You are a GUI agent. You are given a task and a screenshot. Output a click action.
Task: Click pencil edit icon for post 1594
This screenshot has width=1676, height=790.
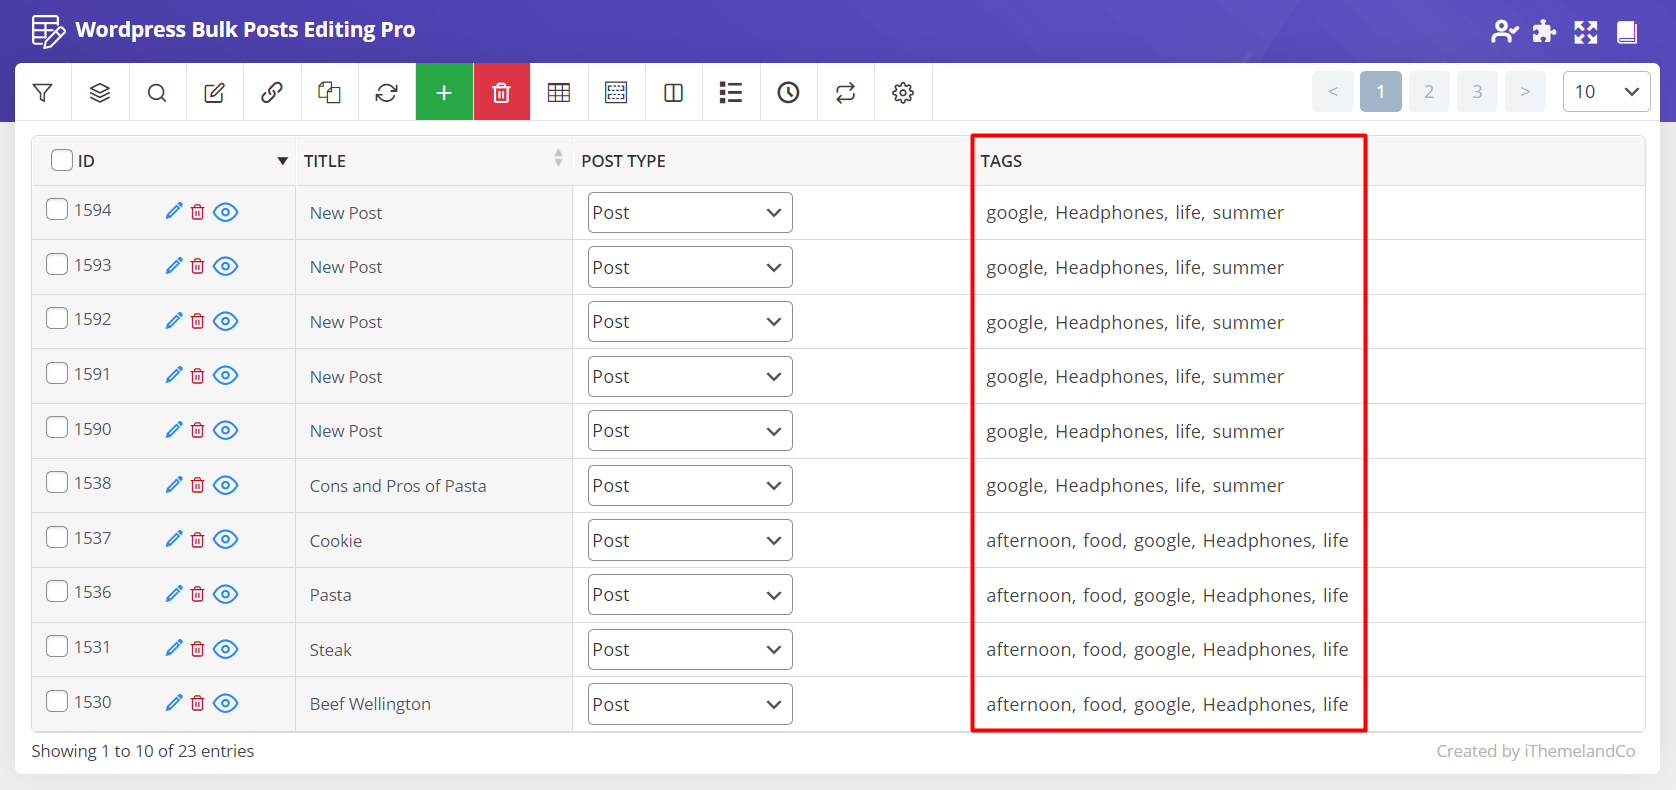click(x=174, y=211)
